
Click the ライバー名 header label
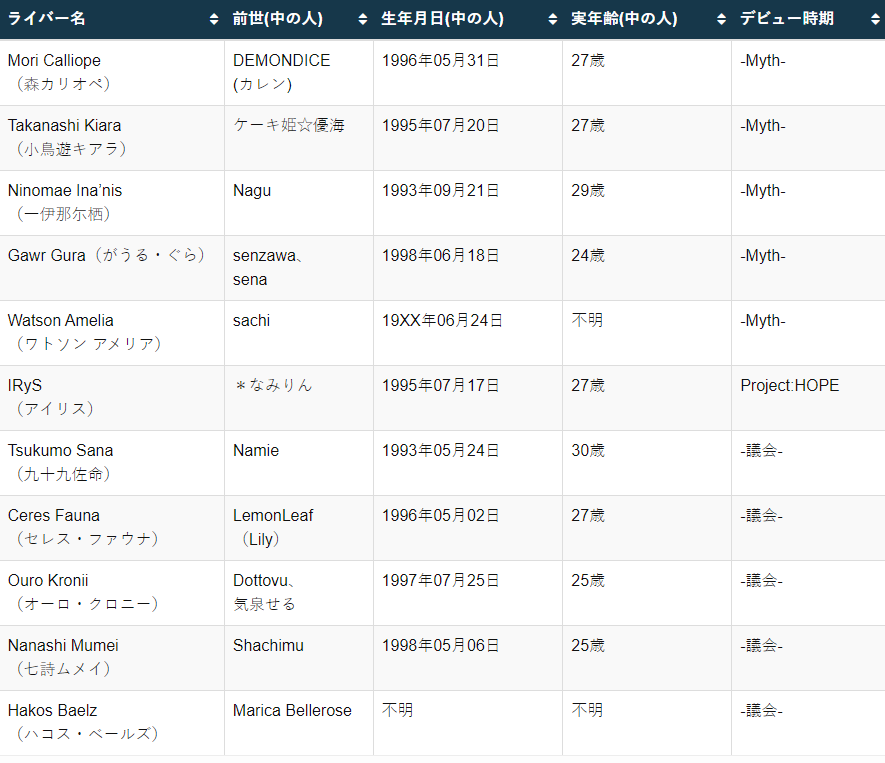(x=47, y=19)
